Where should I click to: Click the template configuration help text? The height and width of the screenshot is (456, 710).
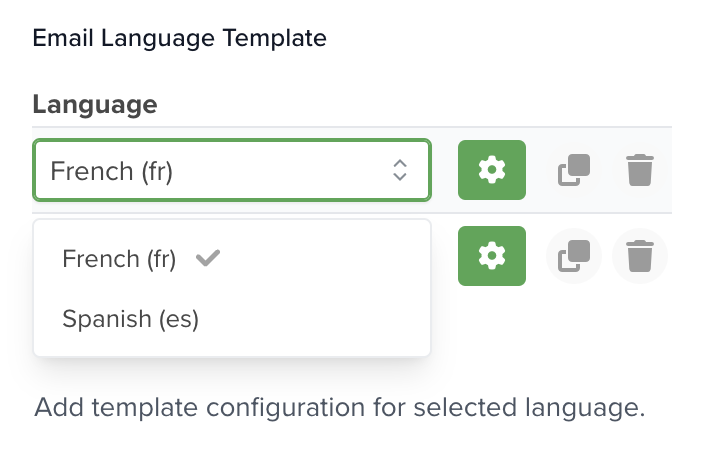[x=340, y=408]
